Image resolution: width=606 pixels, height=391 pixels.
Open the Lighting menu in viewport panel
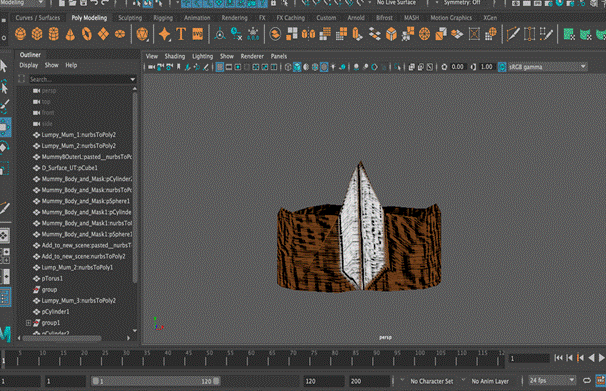(203, 56)
